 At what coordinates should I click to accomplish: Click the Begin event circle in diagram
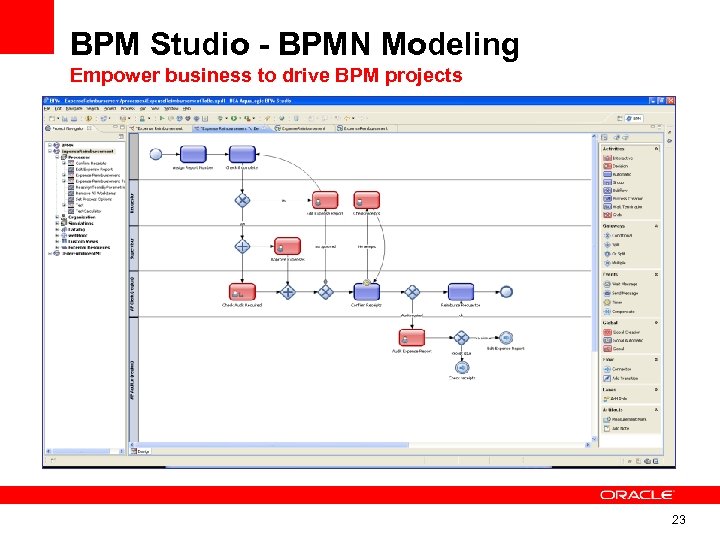tap(156, 154)
